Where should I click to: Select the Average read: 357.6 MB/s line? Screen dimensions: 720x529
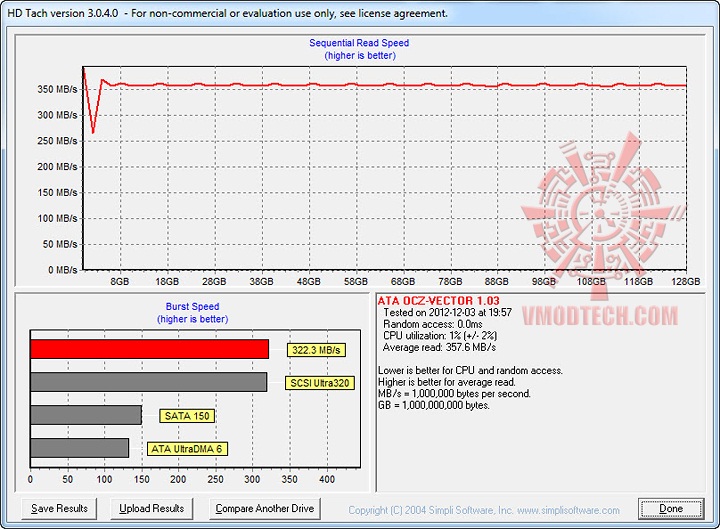pyautogui.click(x=439, y=347)
